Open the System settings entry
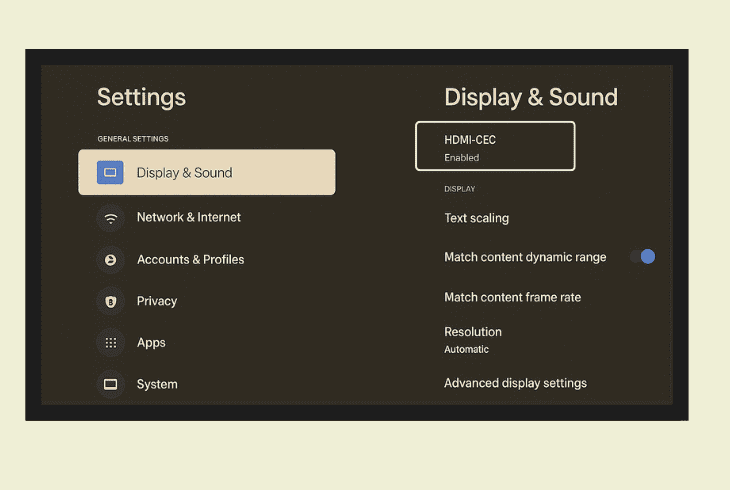This screenshot has height=490, width=730. click(x=157, y=384)
